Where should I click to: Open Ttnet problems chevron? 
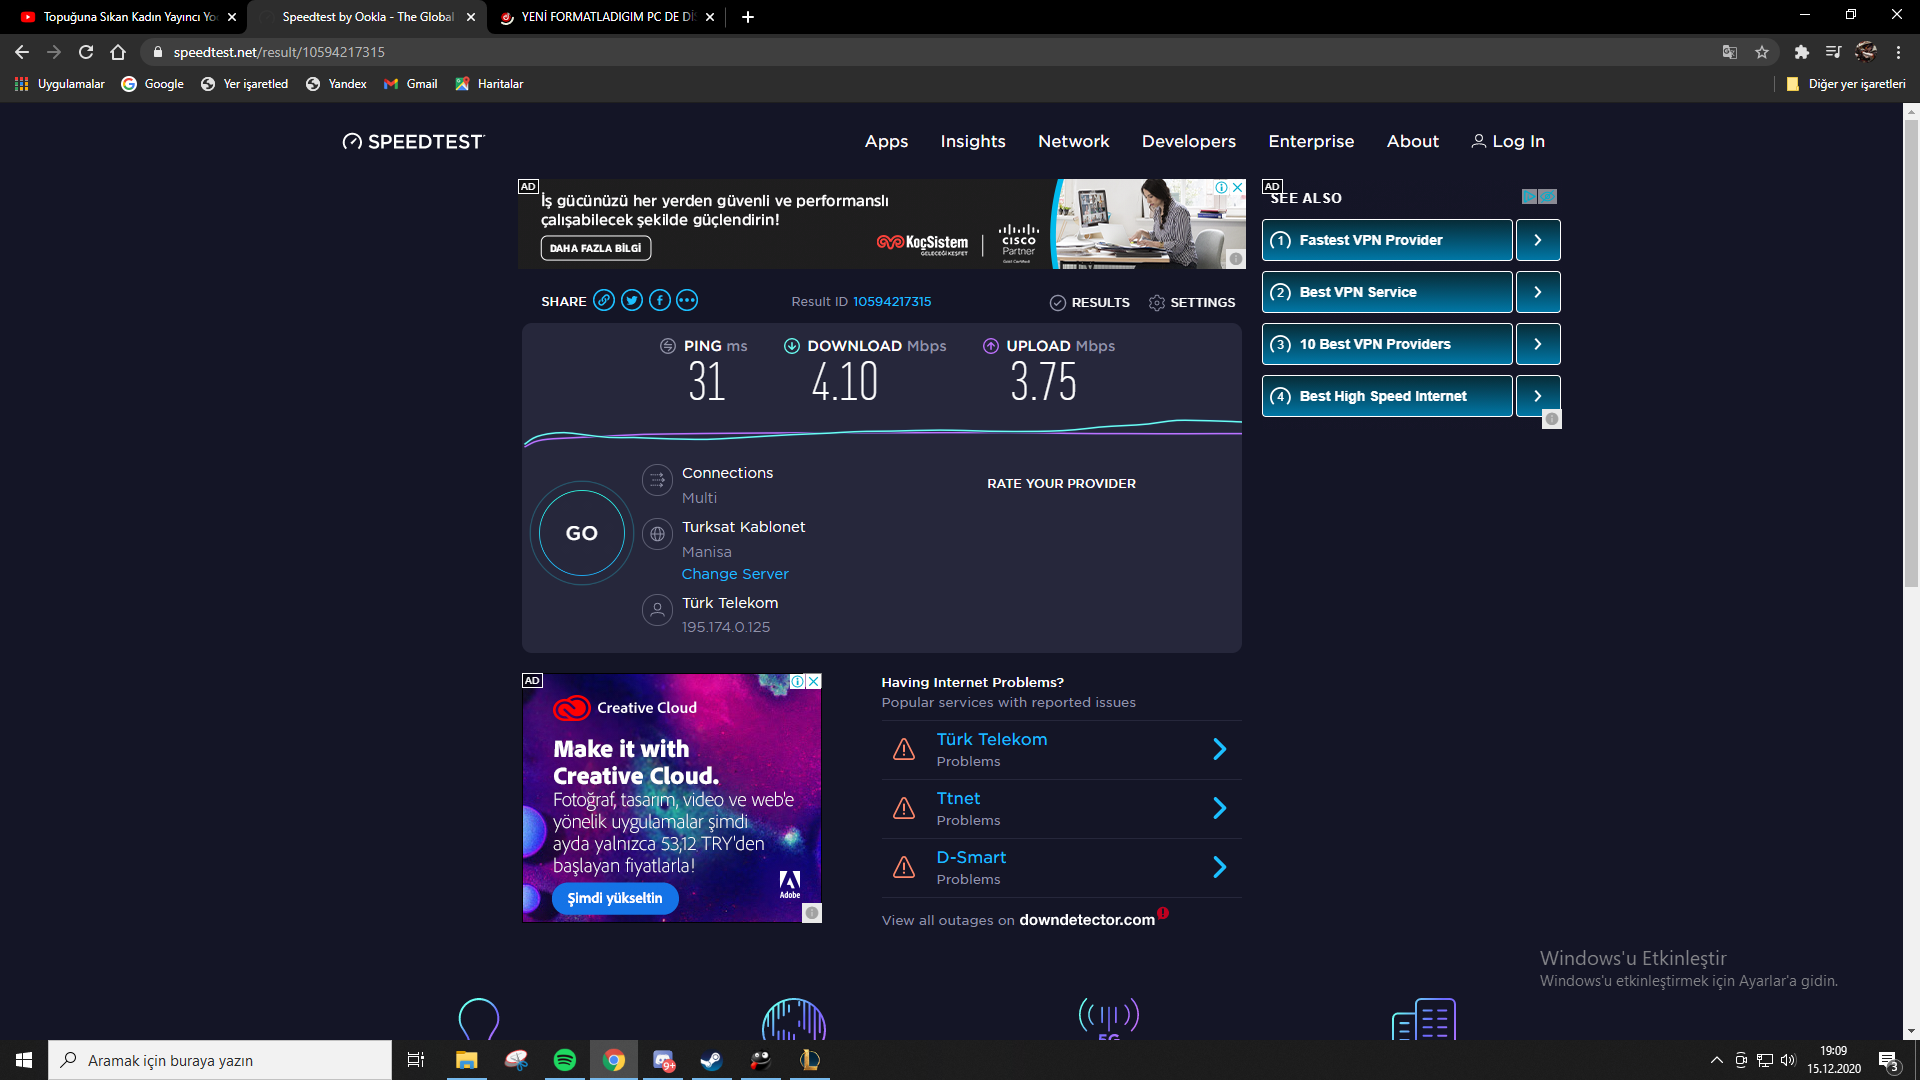1220,809
